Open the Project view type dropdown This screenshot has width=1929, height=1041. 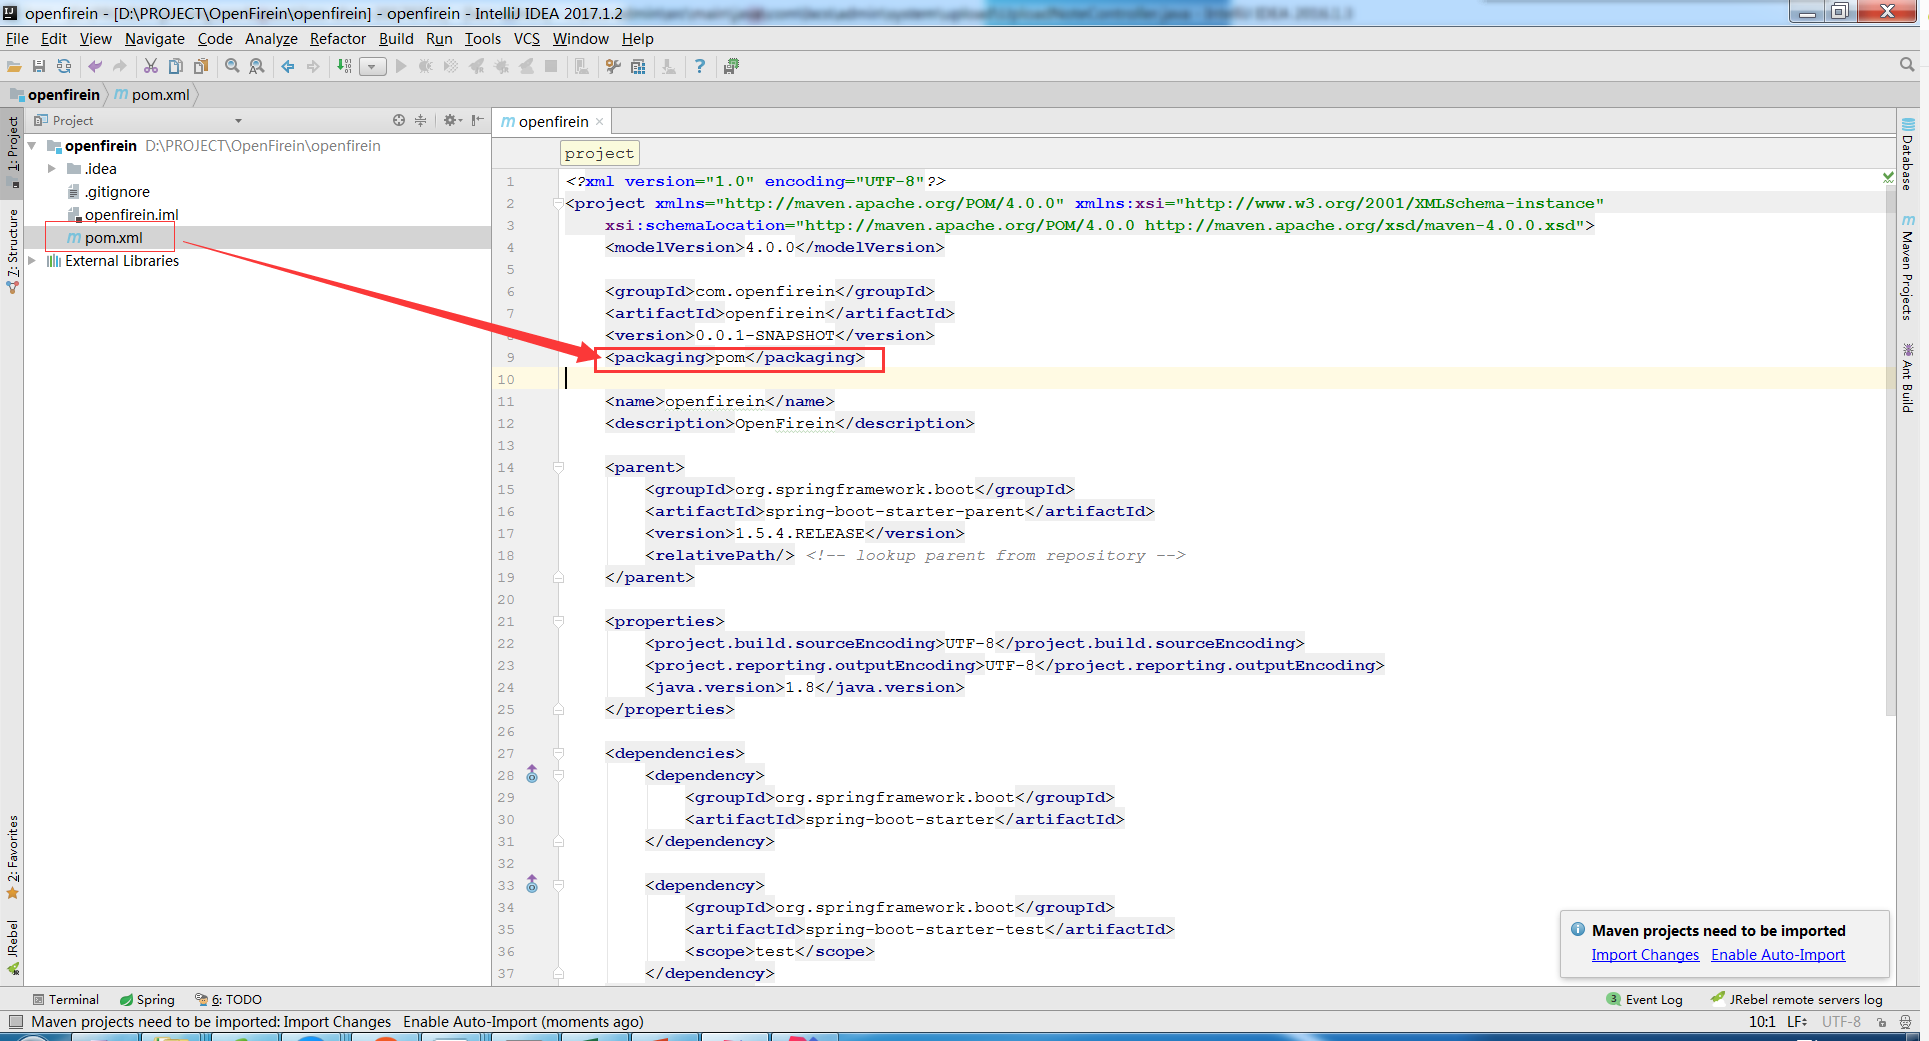[238, 121]
